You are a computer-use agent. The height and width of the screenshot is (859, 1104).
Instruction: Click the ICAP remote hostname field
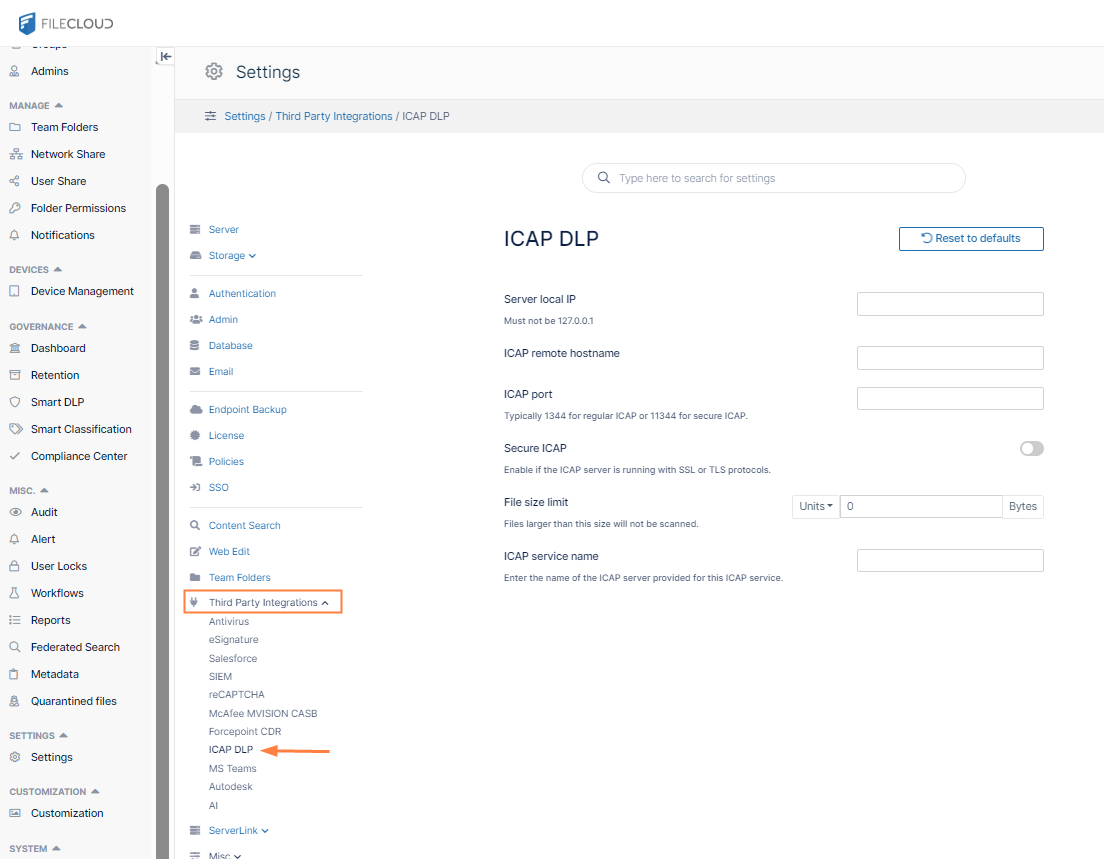pos(950,358)
